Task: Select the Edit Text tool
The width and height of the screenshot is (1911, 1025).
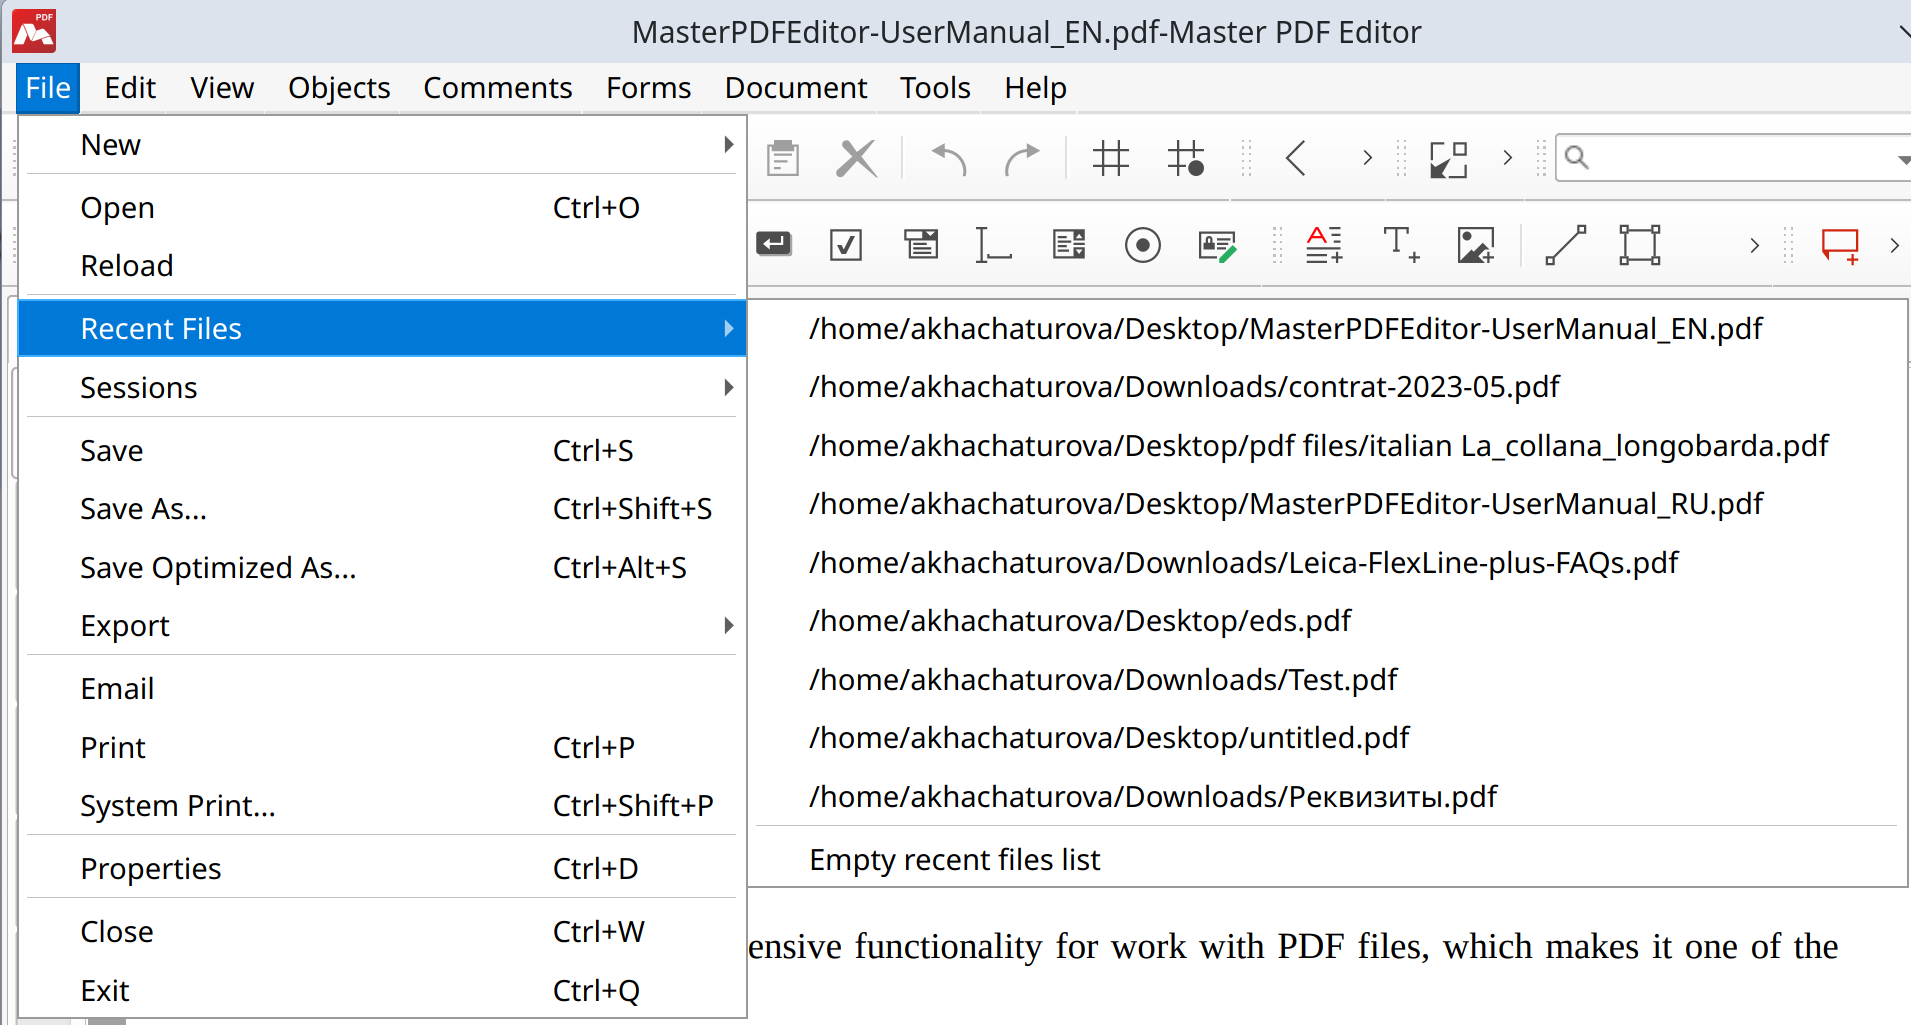Action: pos(1325,245)
